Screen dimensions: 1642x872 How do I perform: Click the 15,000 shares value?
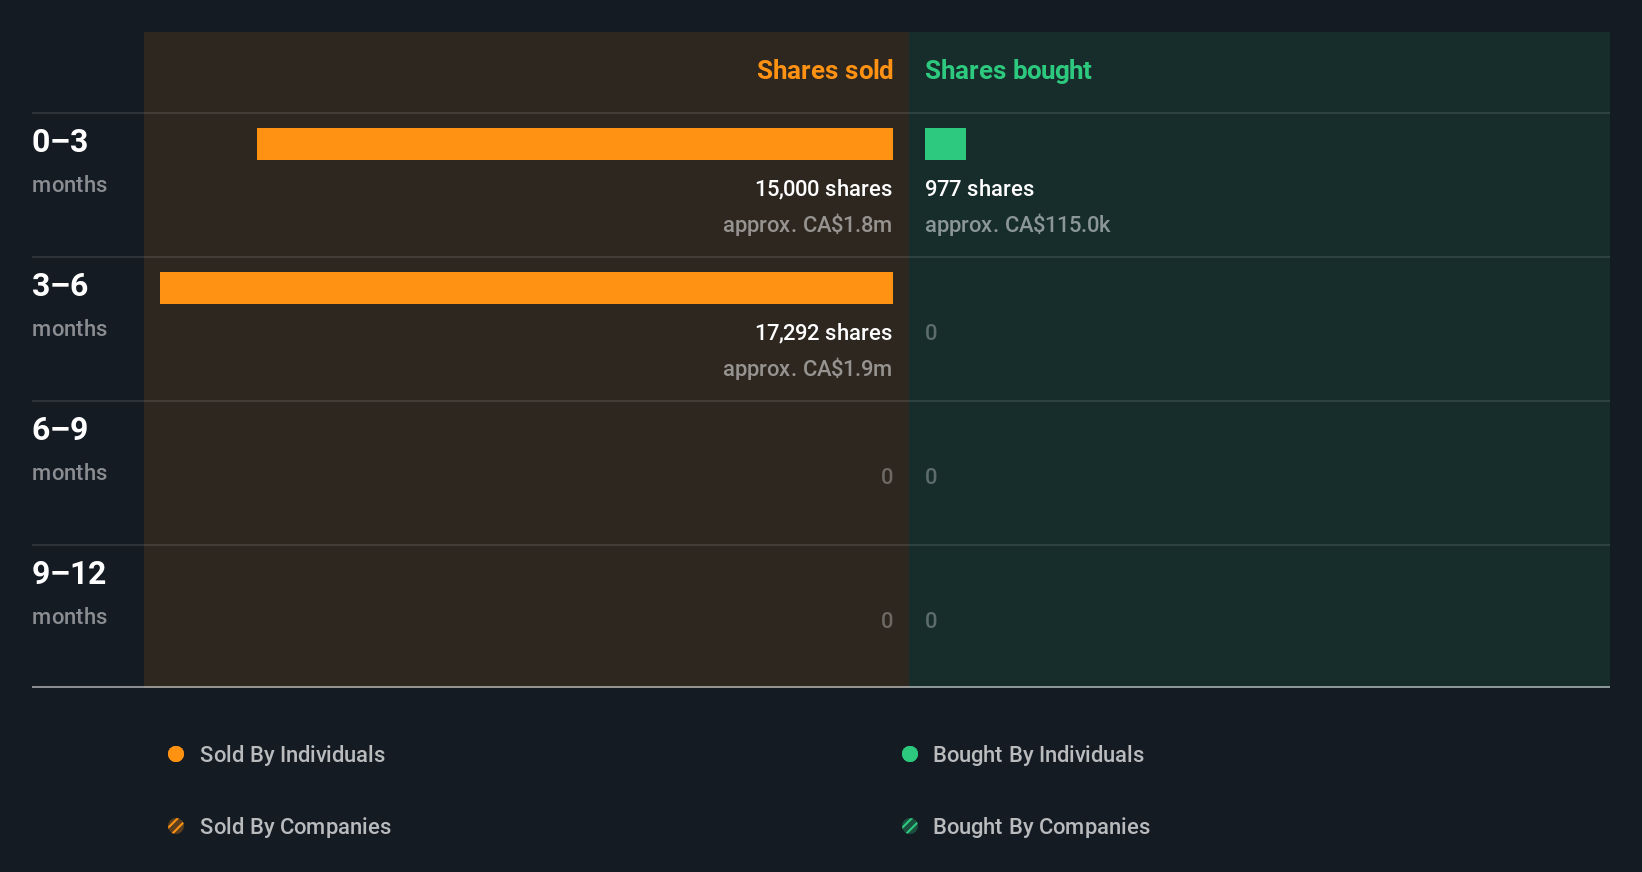click(x=823, y=188)
